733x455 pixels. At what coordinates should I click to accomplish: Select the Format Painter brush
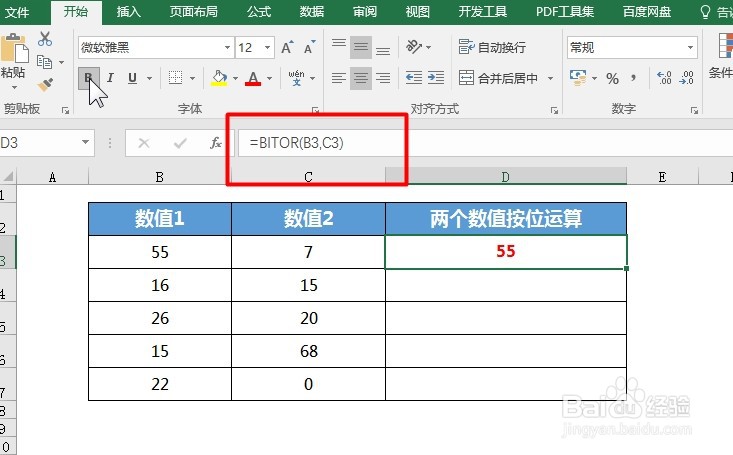pos(45,85)
